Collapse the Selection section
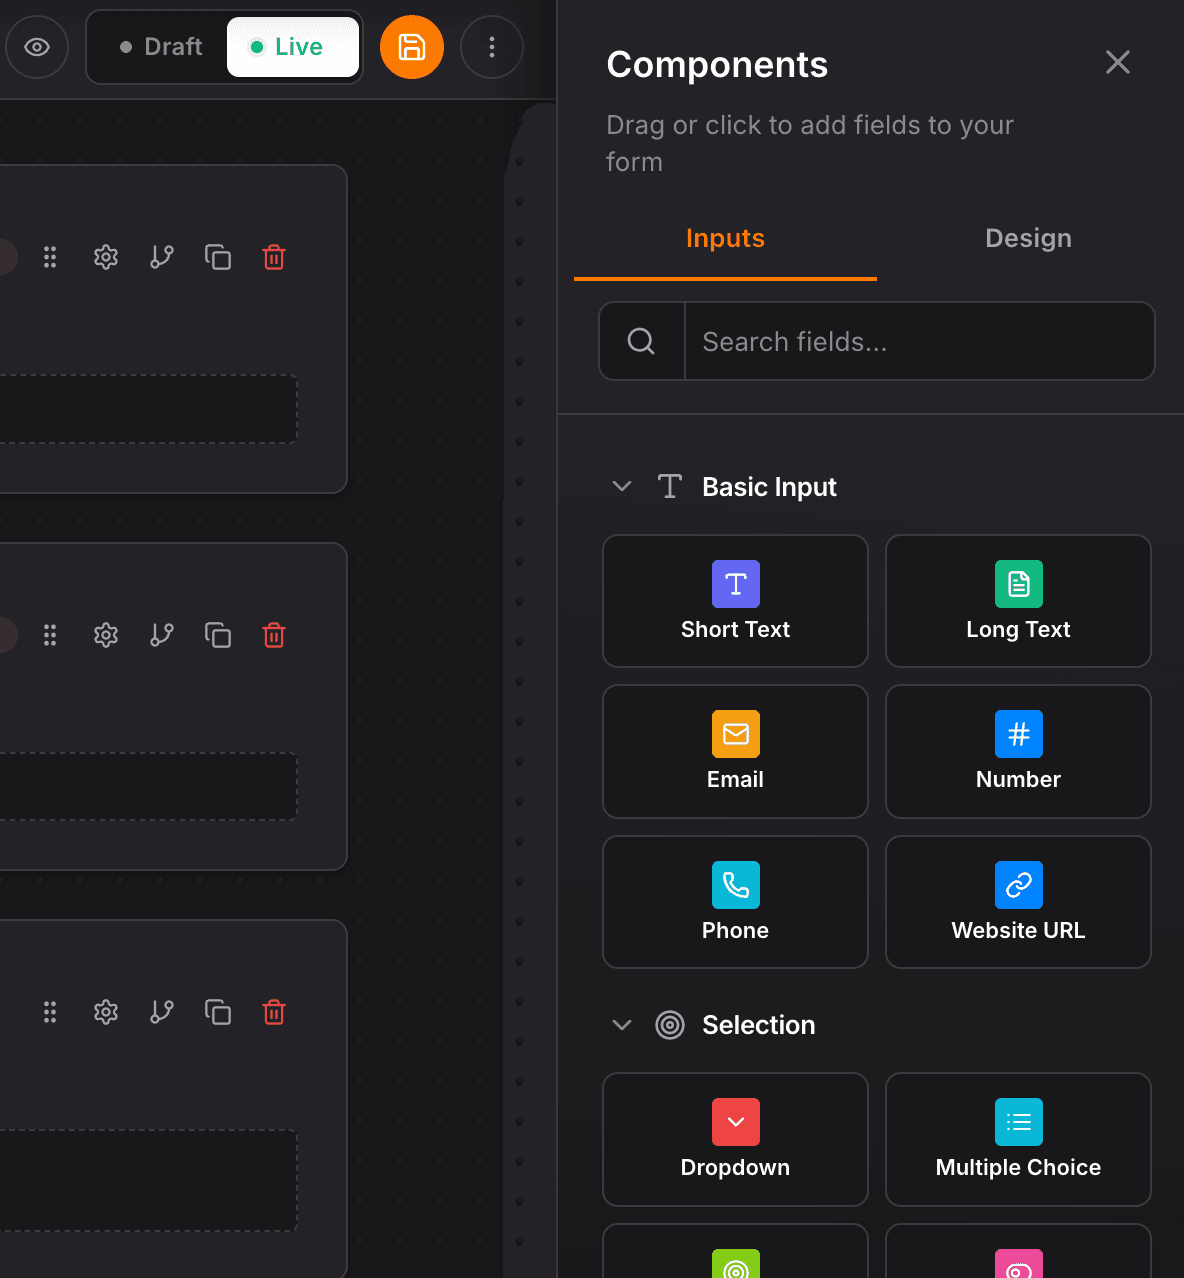Image resolution: width=1184 pixels, height=1278 pixels. (622, 1024)
